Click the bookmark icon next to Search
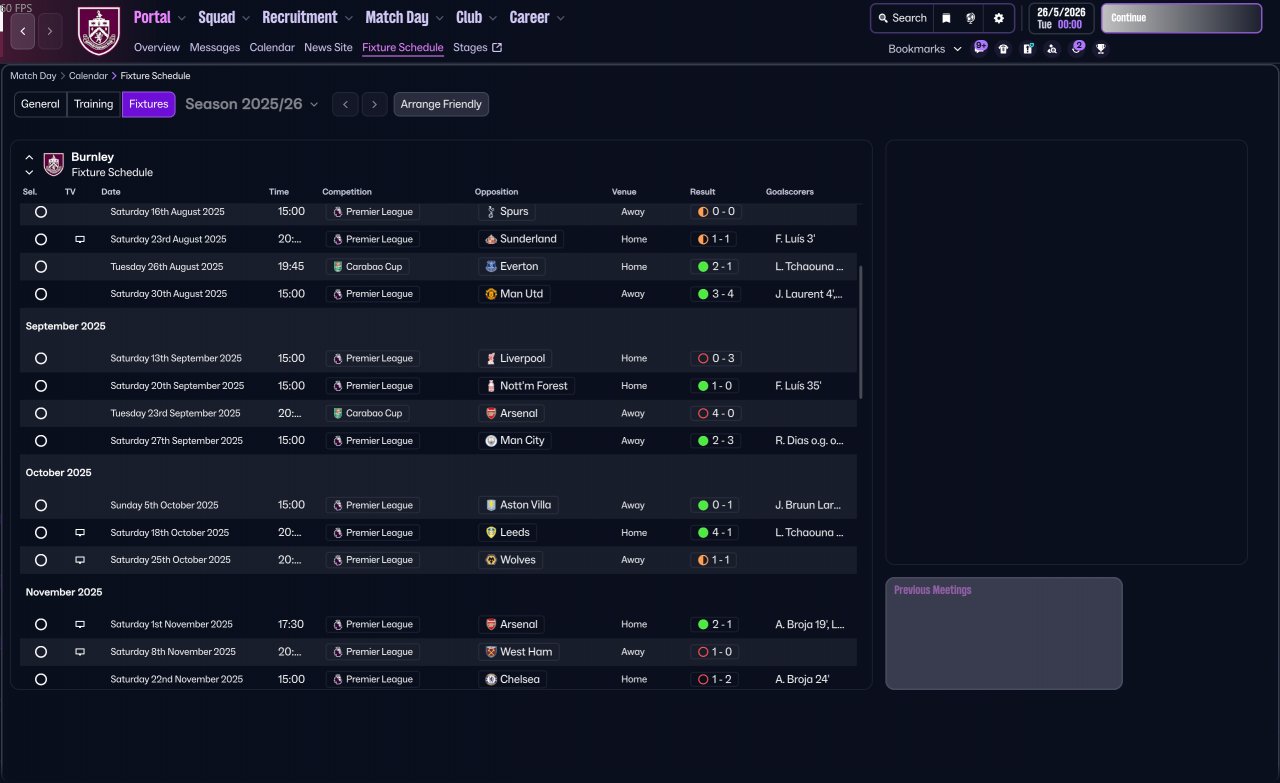The height and width of the screenshot is (783, 1280). 946,18
